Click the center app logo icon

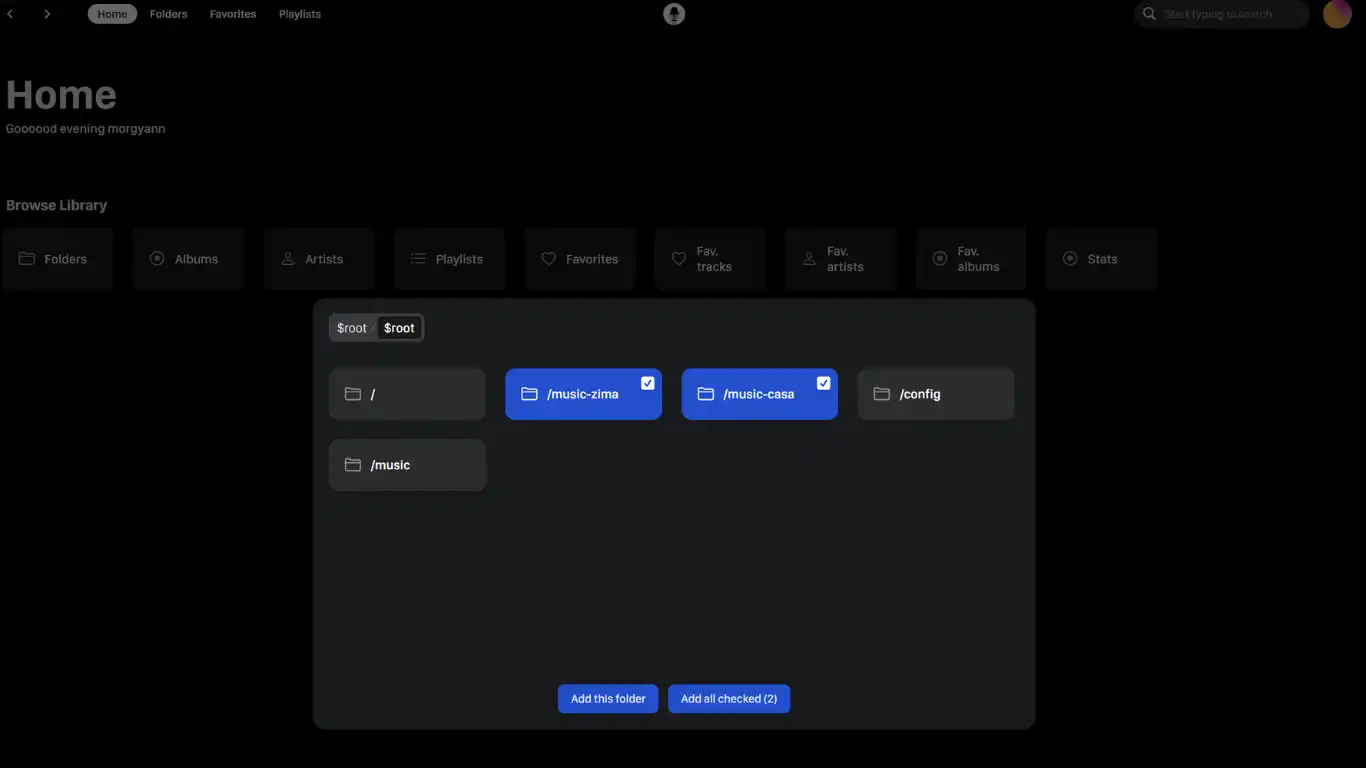pyautogui.click(x=674, y=14)
